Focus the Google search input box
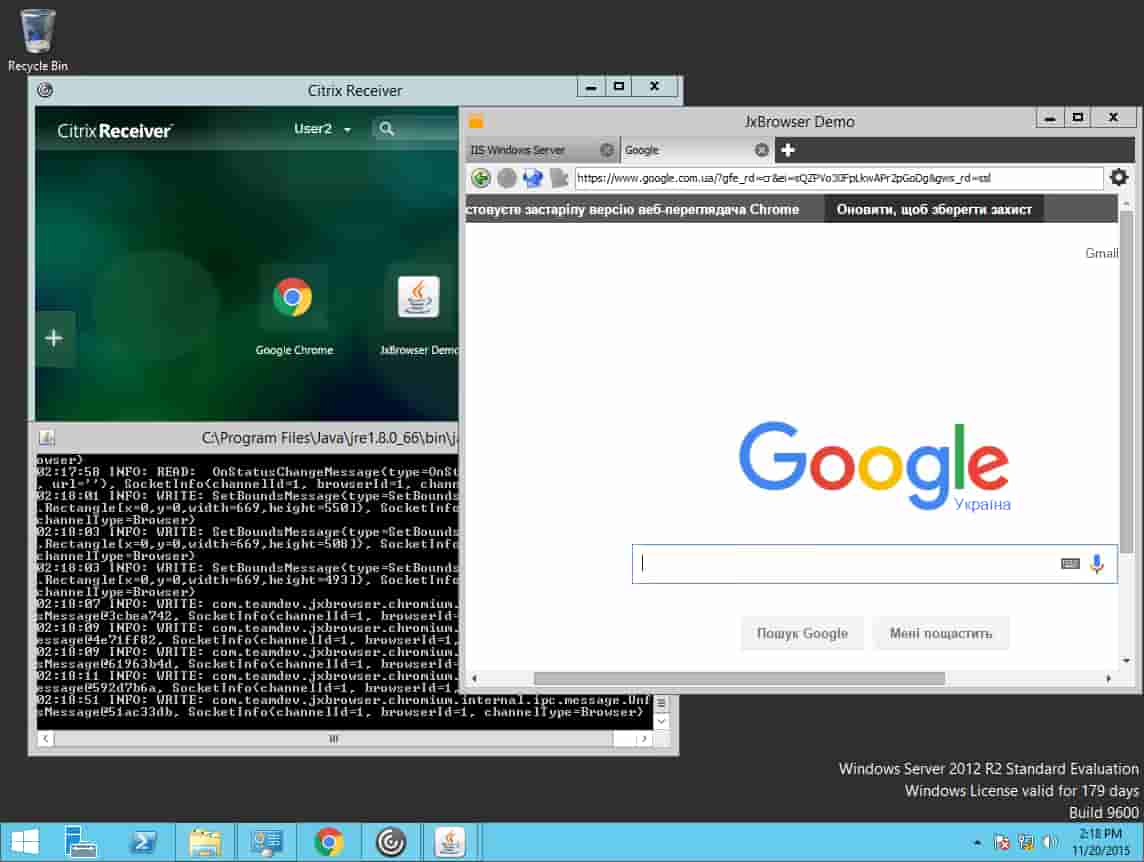 tap(846, 563)
